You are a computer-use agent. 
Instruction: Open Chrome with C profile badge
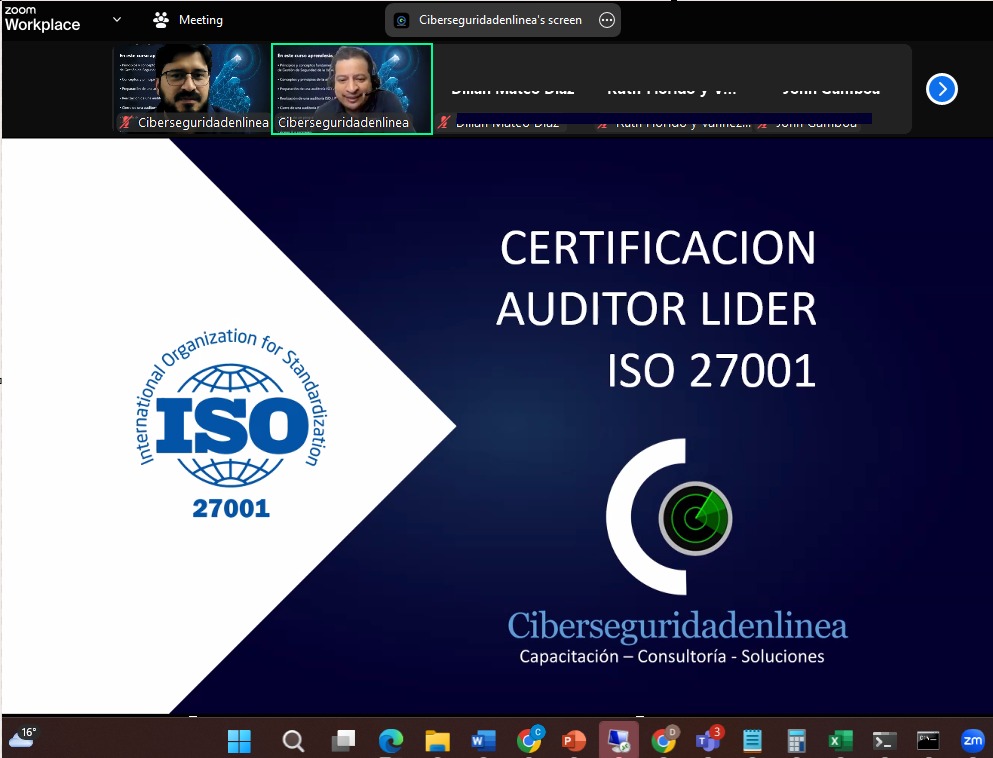coord(529,739)
